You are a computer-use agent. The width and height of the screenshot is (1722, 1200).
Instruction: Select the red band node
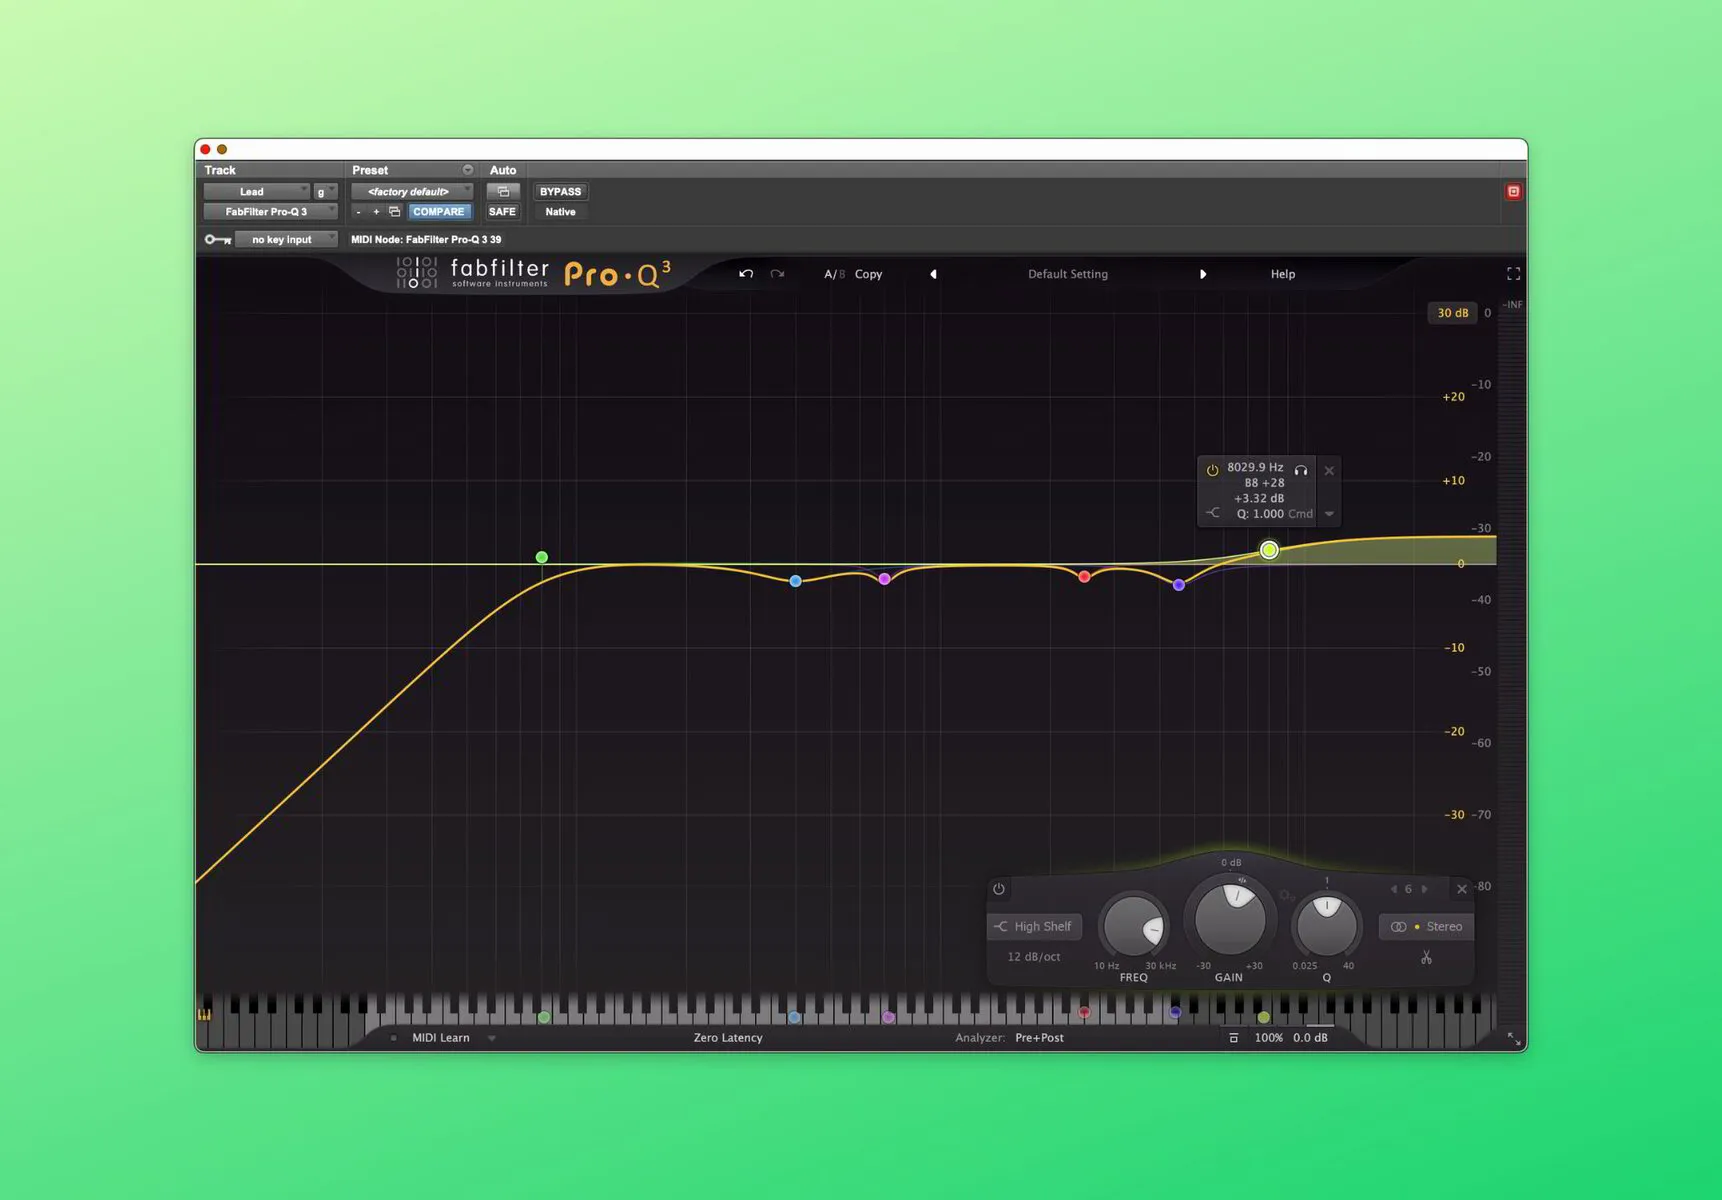tap(1084, 577)
